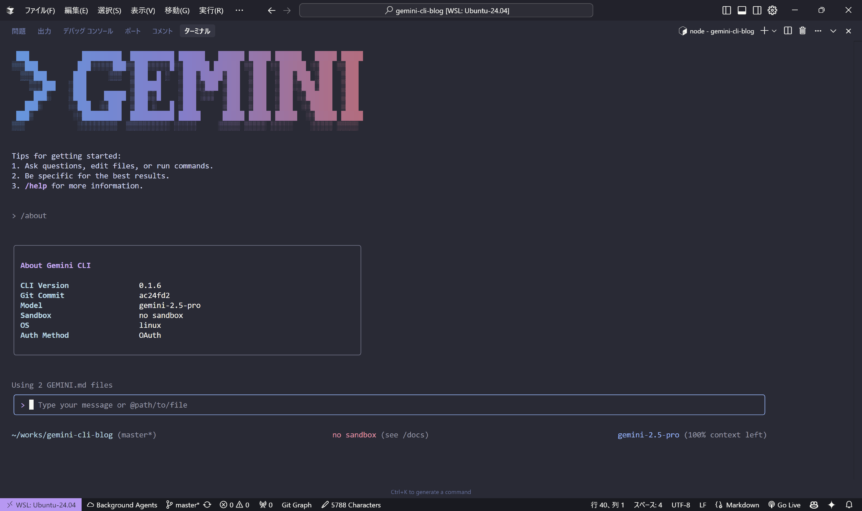Viewport: 862px width, 511px height.
Task: Kill terminal with the trash icon
Action: coord(803,31)
